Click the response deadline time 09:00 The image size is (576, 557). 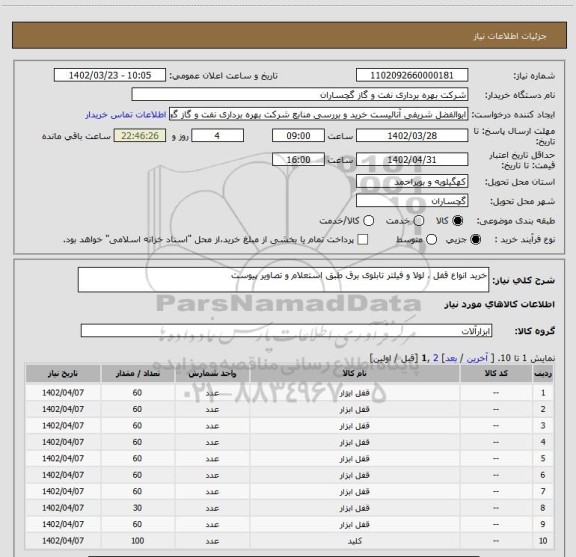pyautogui.click(x=298, y=136)
